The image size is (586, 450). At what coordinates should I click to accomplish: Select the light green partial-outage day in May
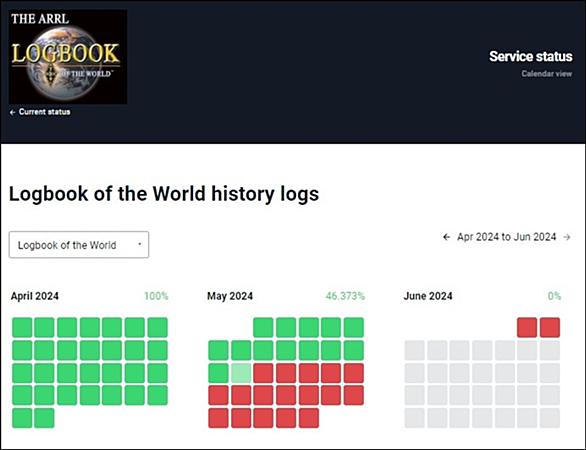pos(241,373)
